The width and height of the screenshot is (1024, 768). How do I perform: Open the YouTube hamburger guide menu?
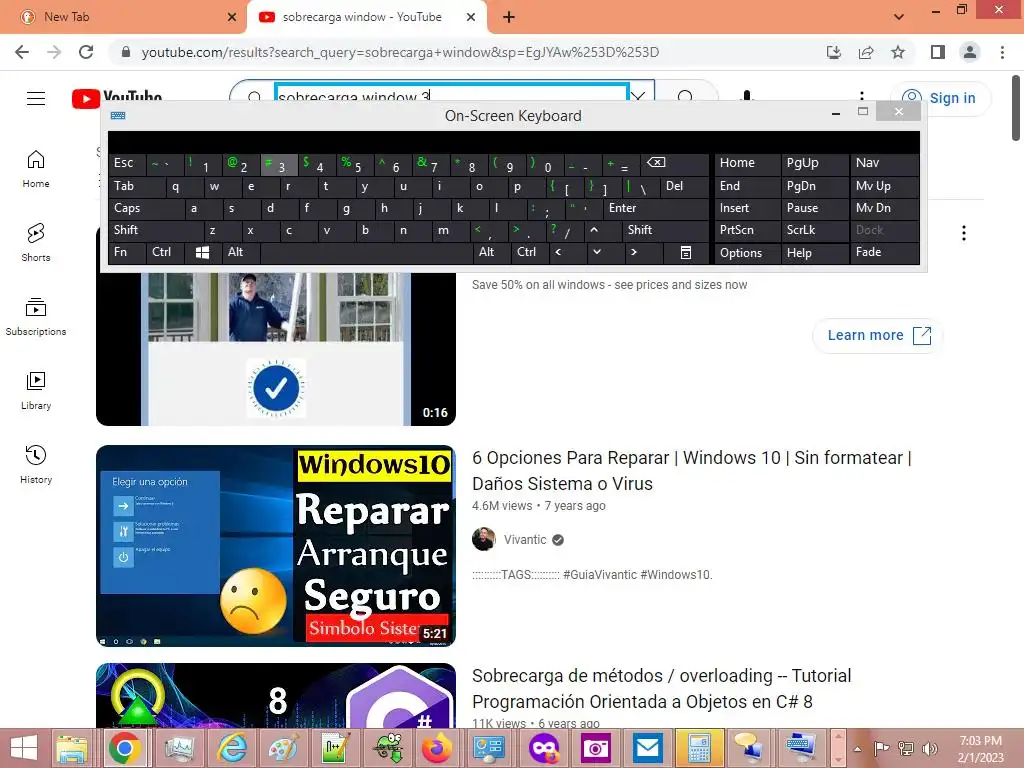coord(36,98)
